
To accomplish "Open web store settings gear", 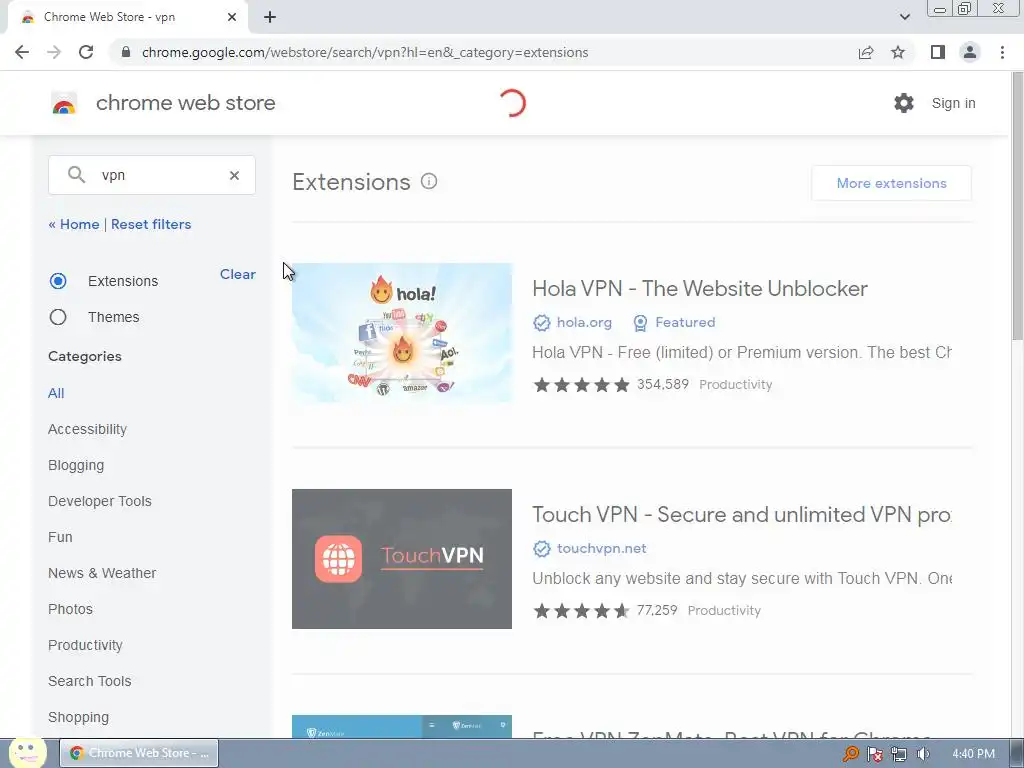I will [x=904, y=103].
